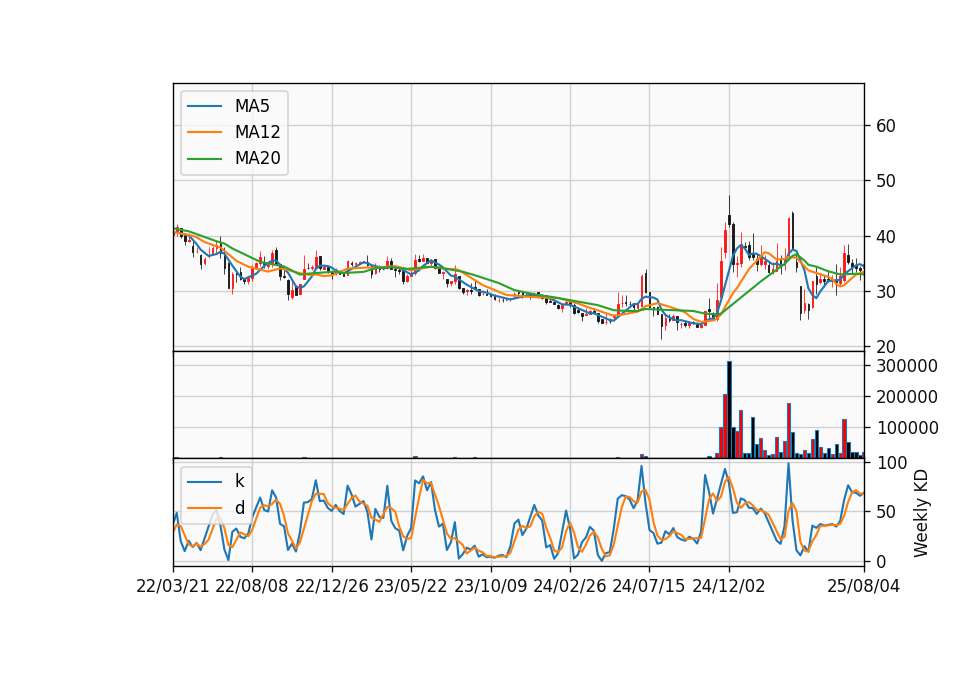Click the price axis value 40
The width and height of the screenshot is (960, 690).
pos(885,236)
